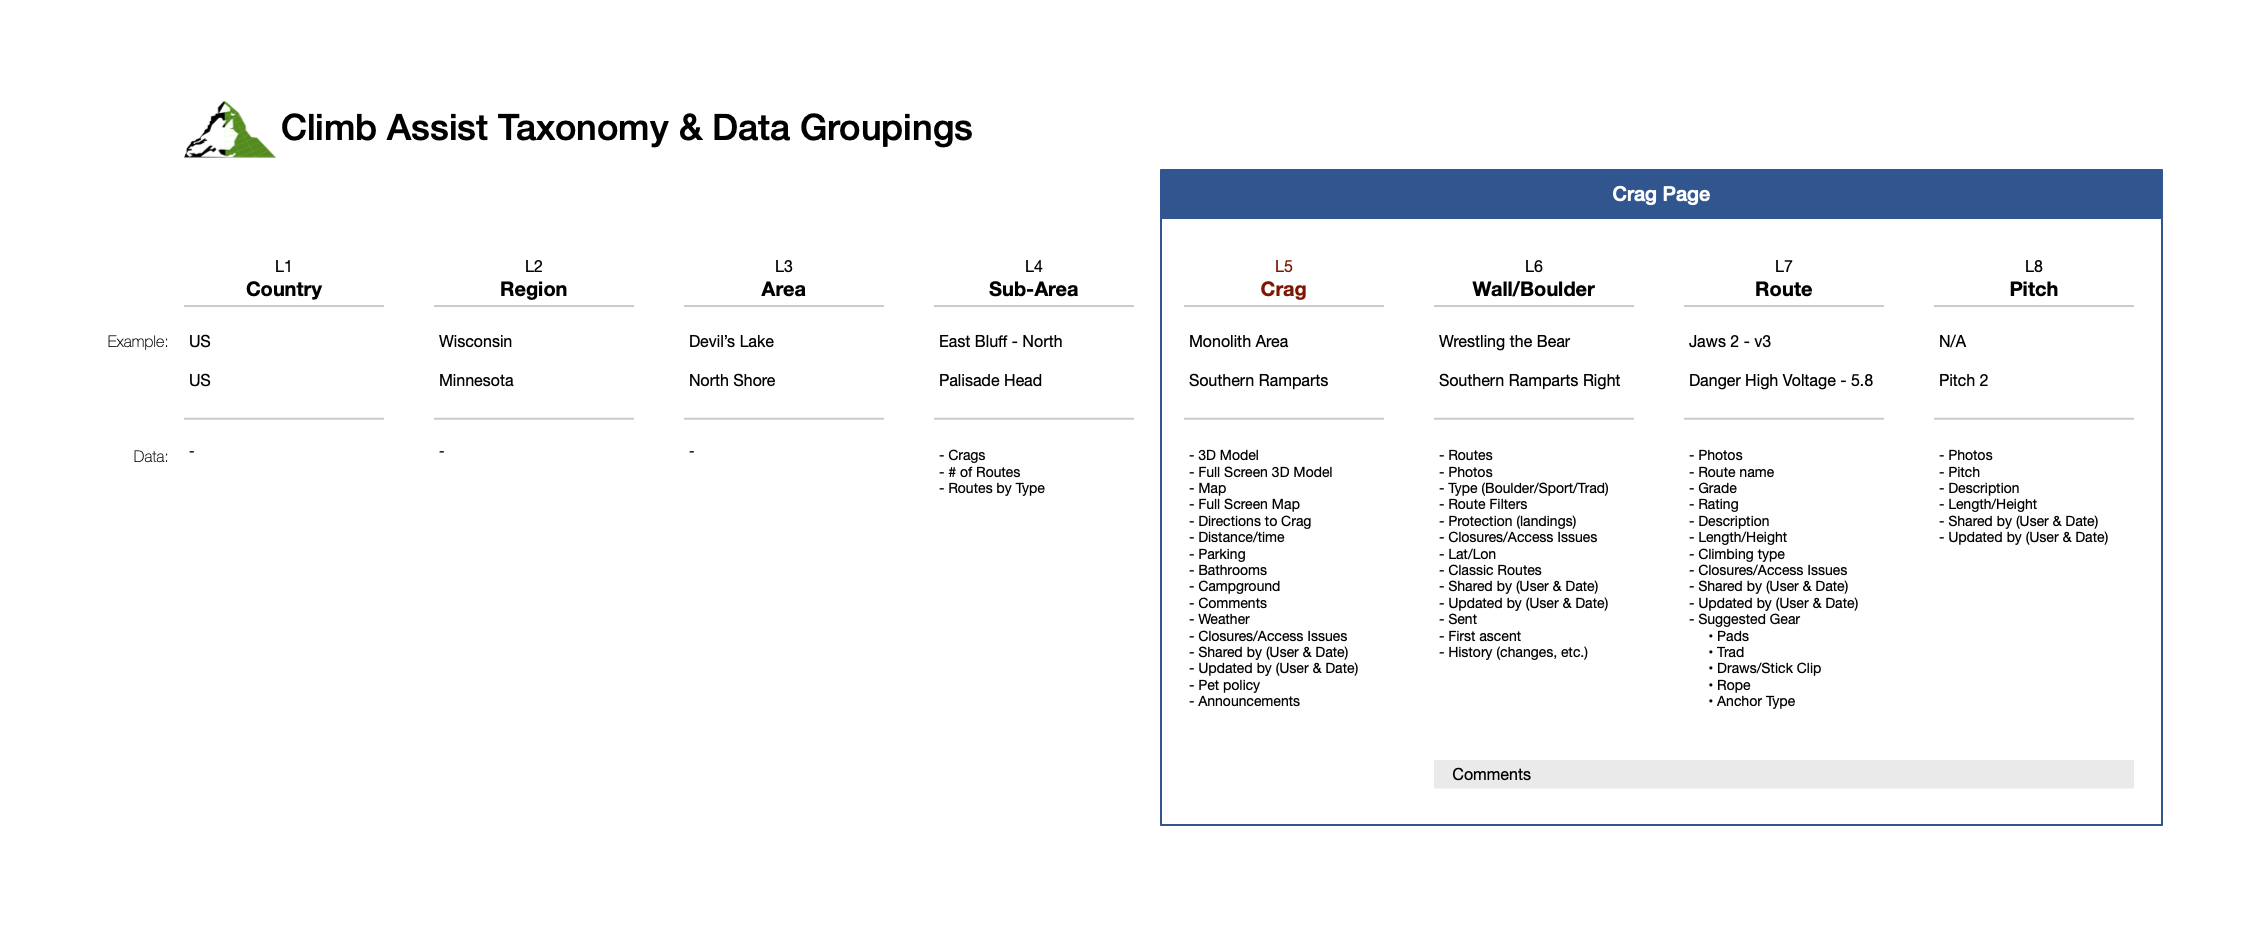The height and width of the screenshot is (926, 2263).
Task: Click Monolith Area crag example
Action: [1238, 341]
